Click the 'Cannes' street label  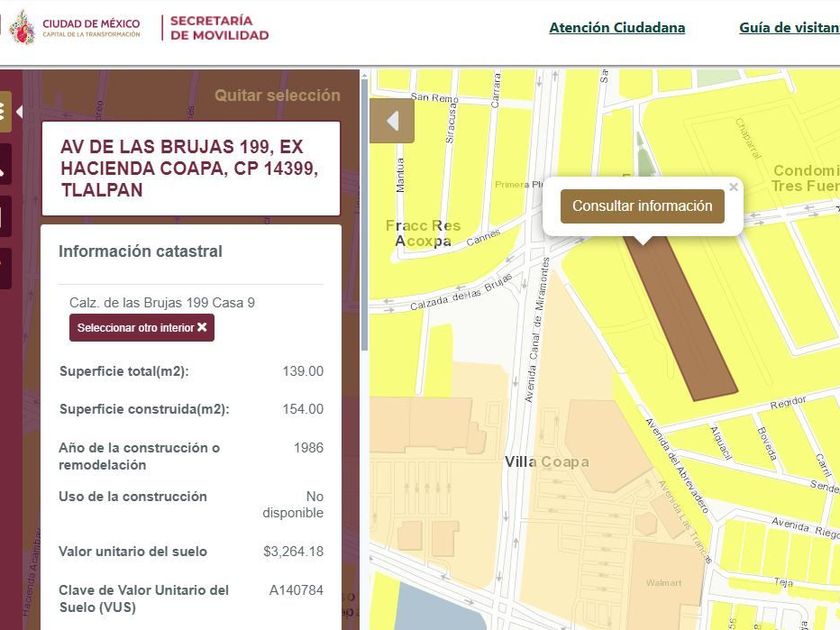pos(483,237)
